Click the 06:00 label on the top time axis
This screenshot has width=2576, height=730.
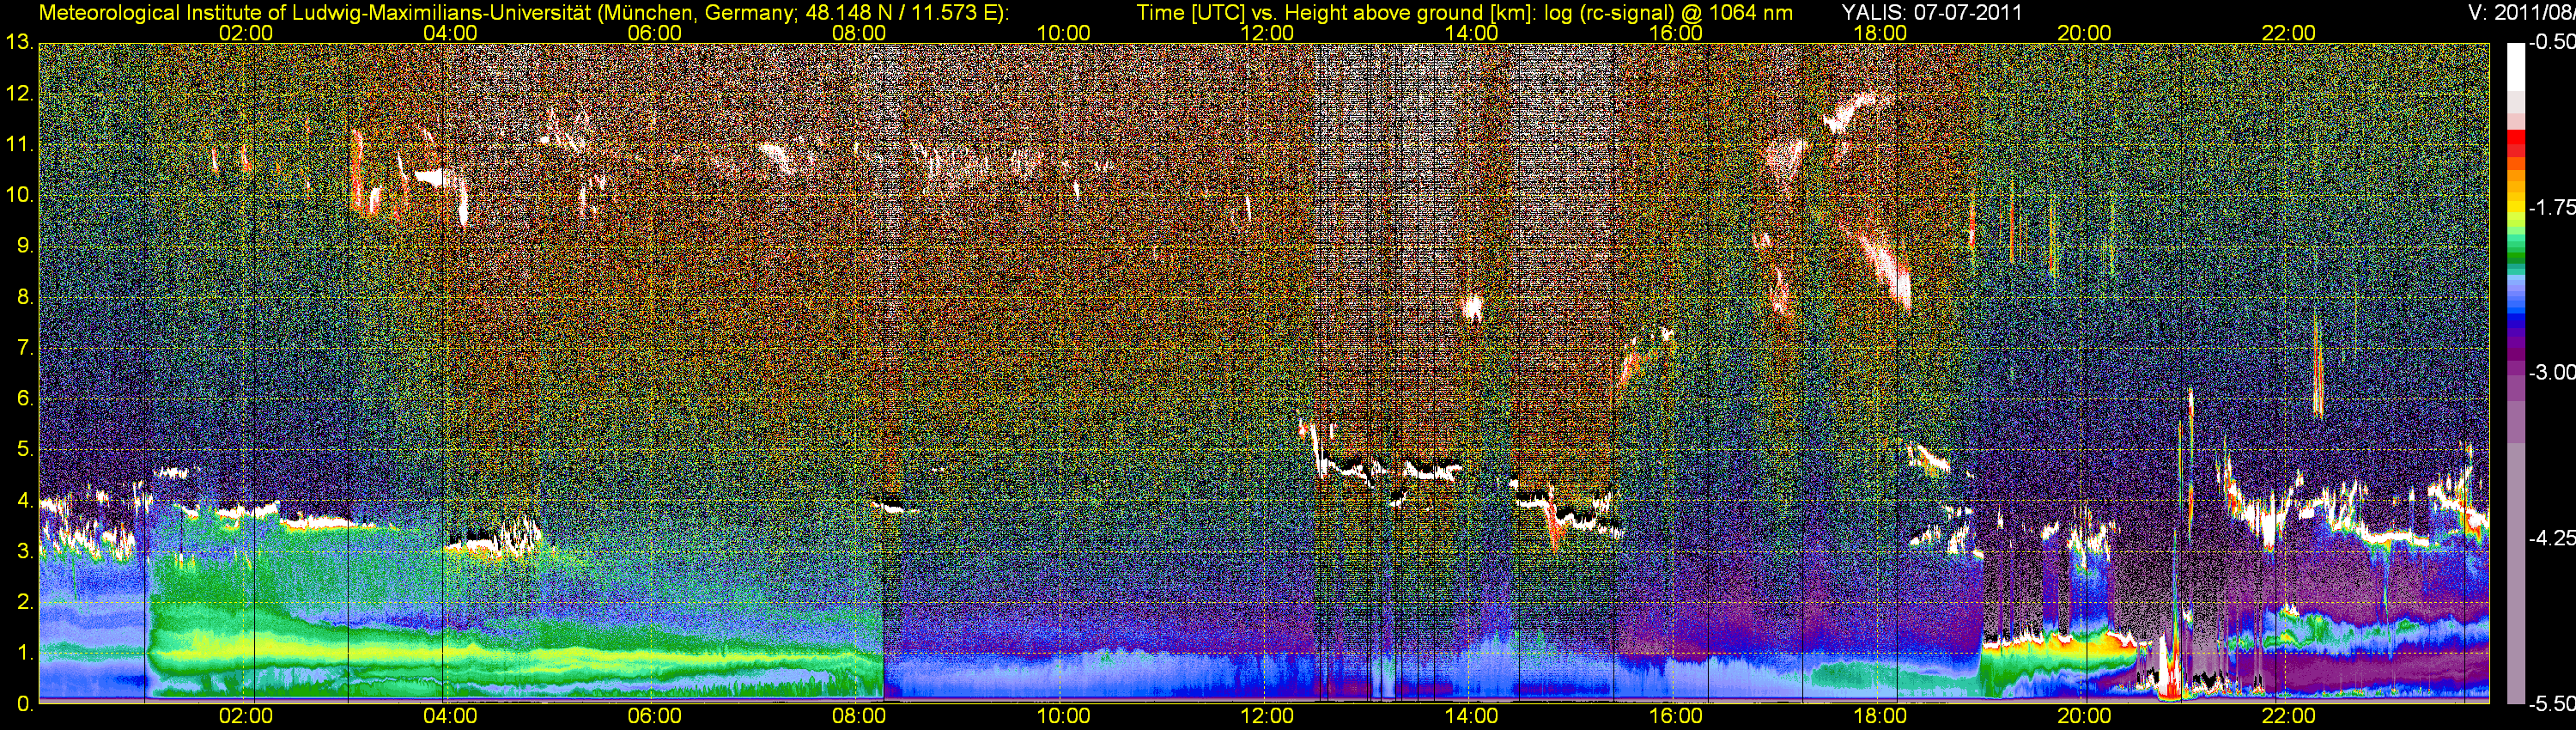pyautogui.click(x=654, y=33)
